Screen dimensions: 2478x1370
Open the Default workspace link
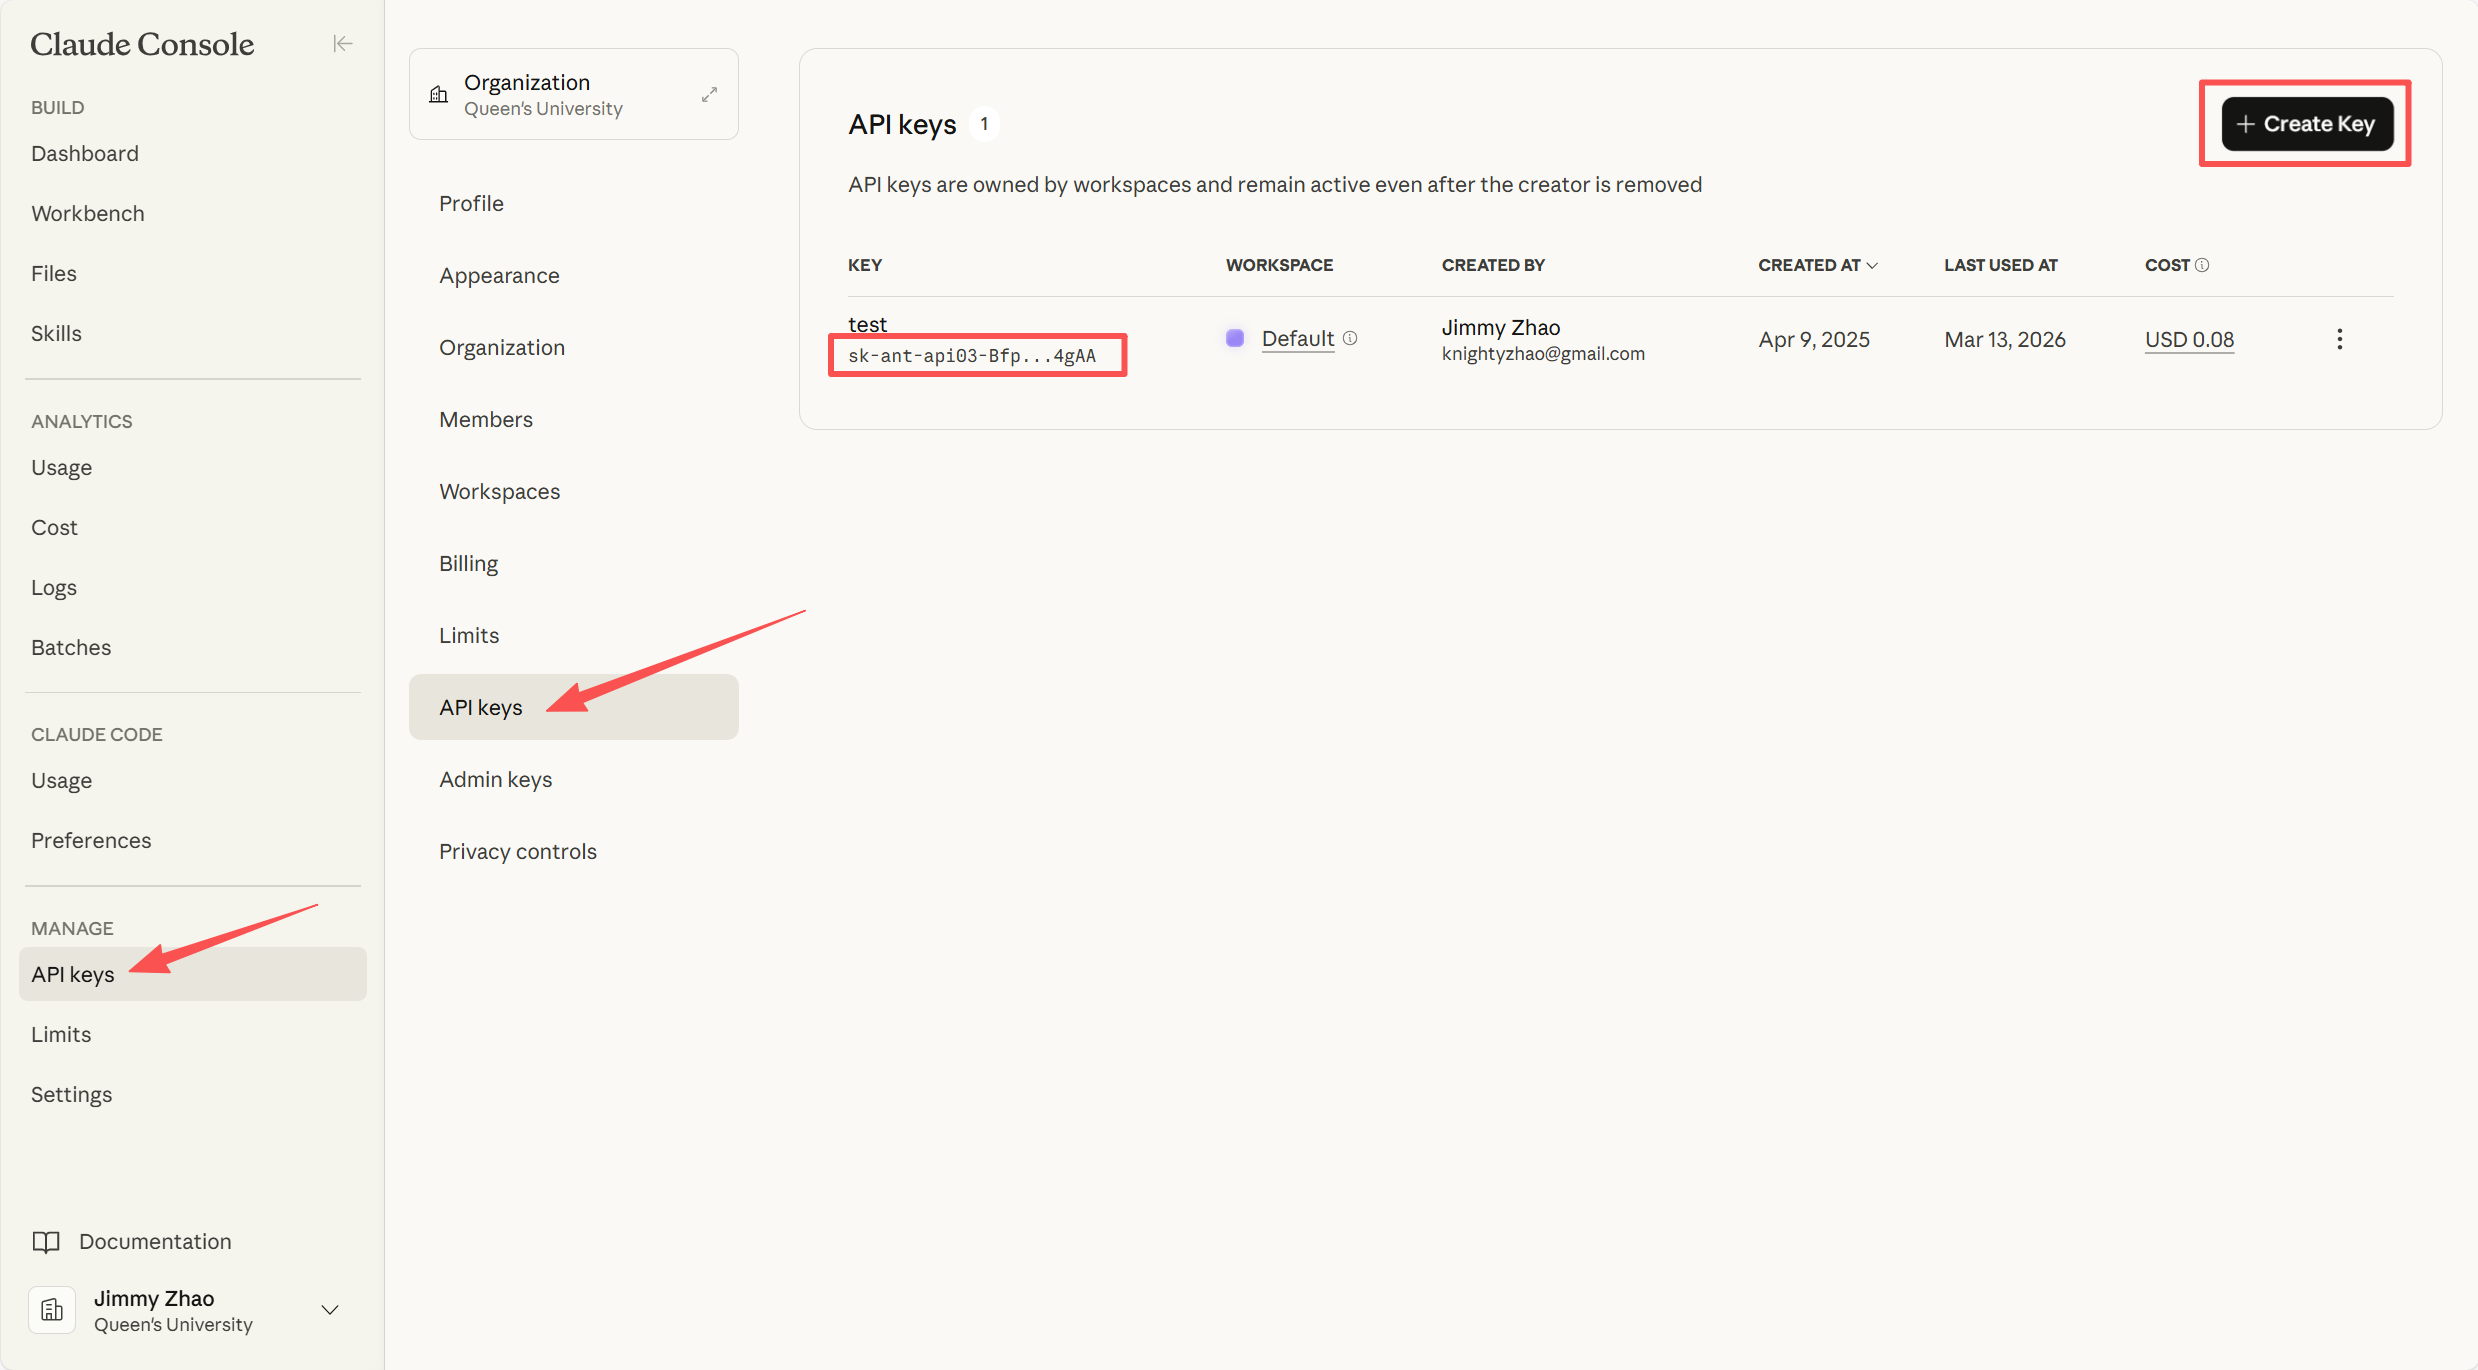coord(1298,338)
